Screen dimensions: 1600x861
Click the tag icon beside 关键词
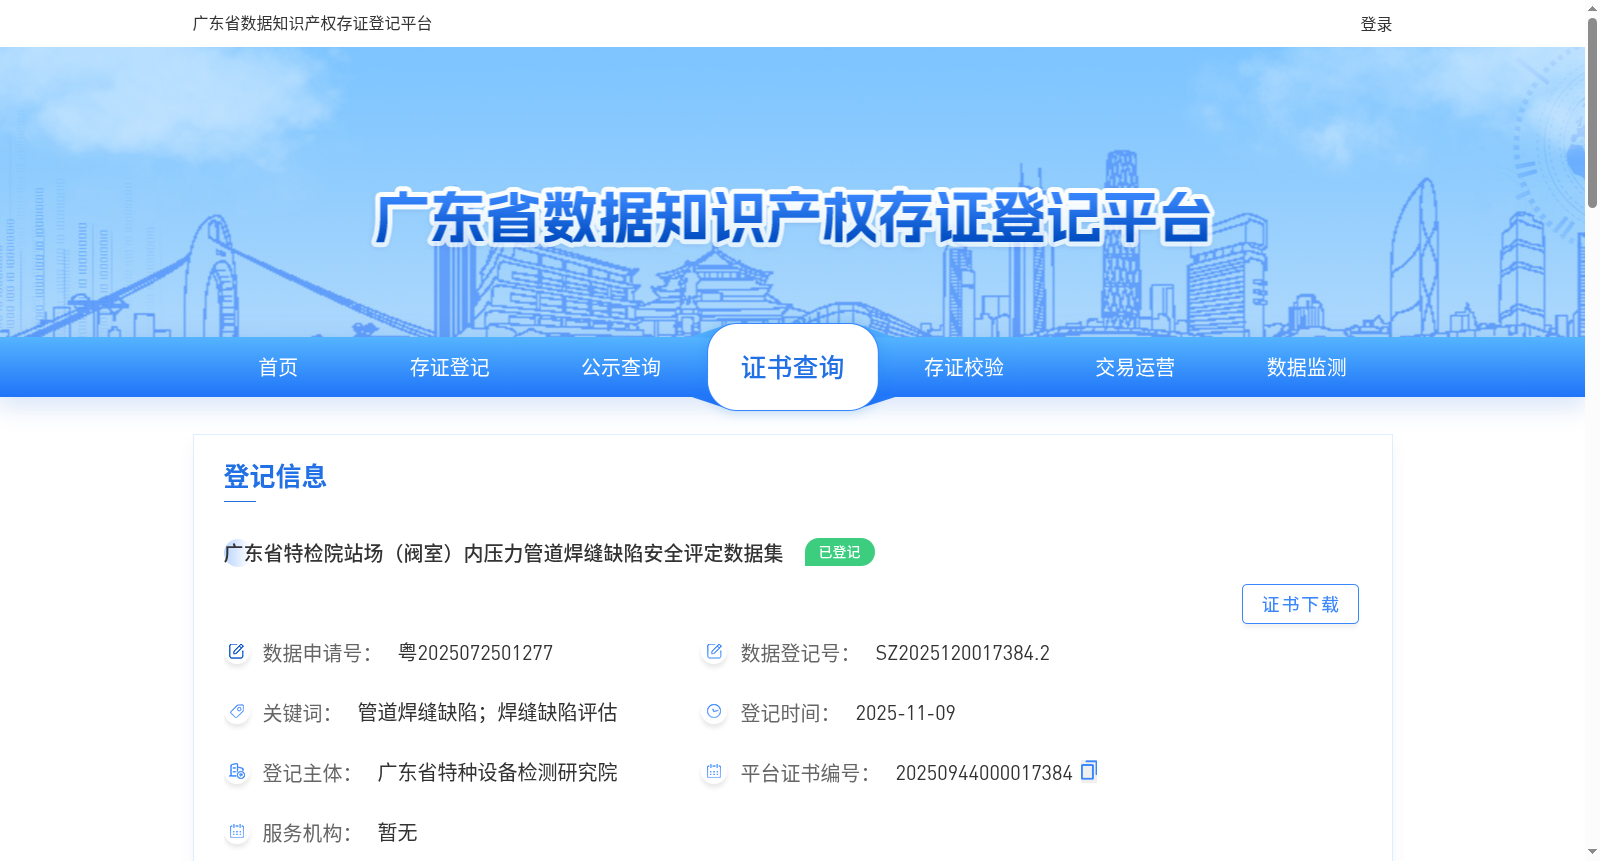click(x=236, y=712)
